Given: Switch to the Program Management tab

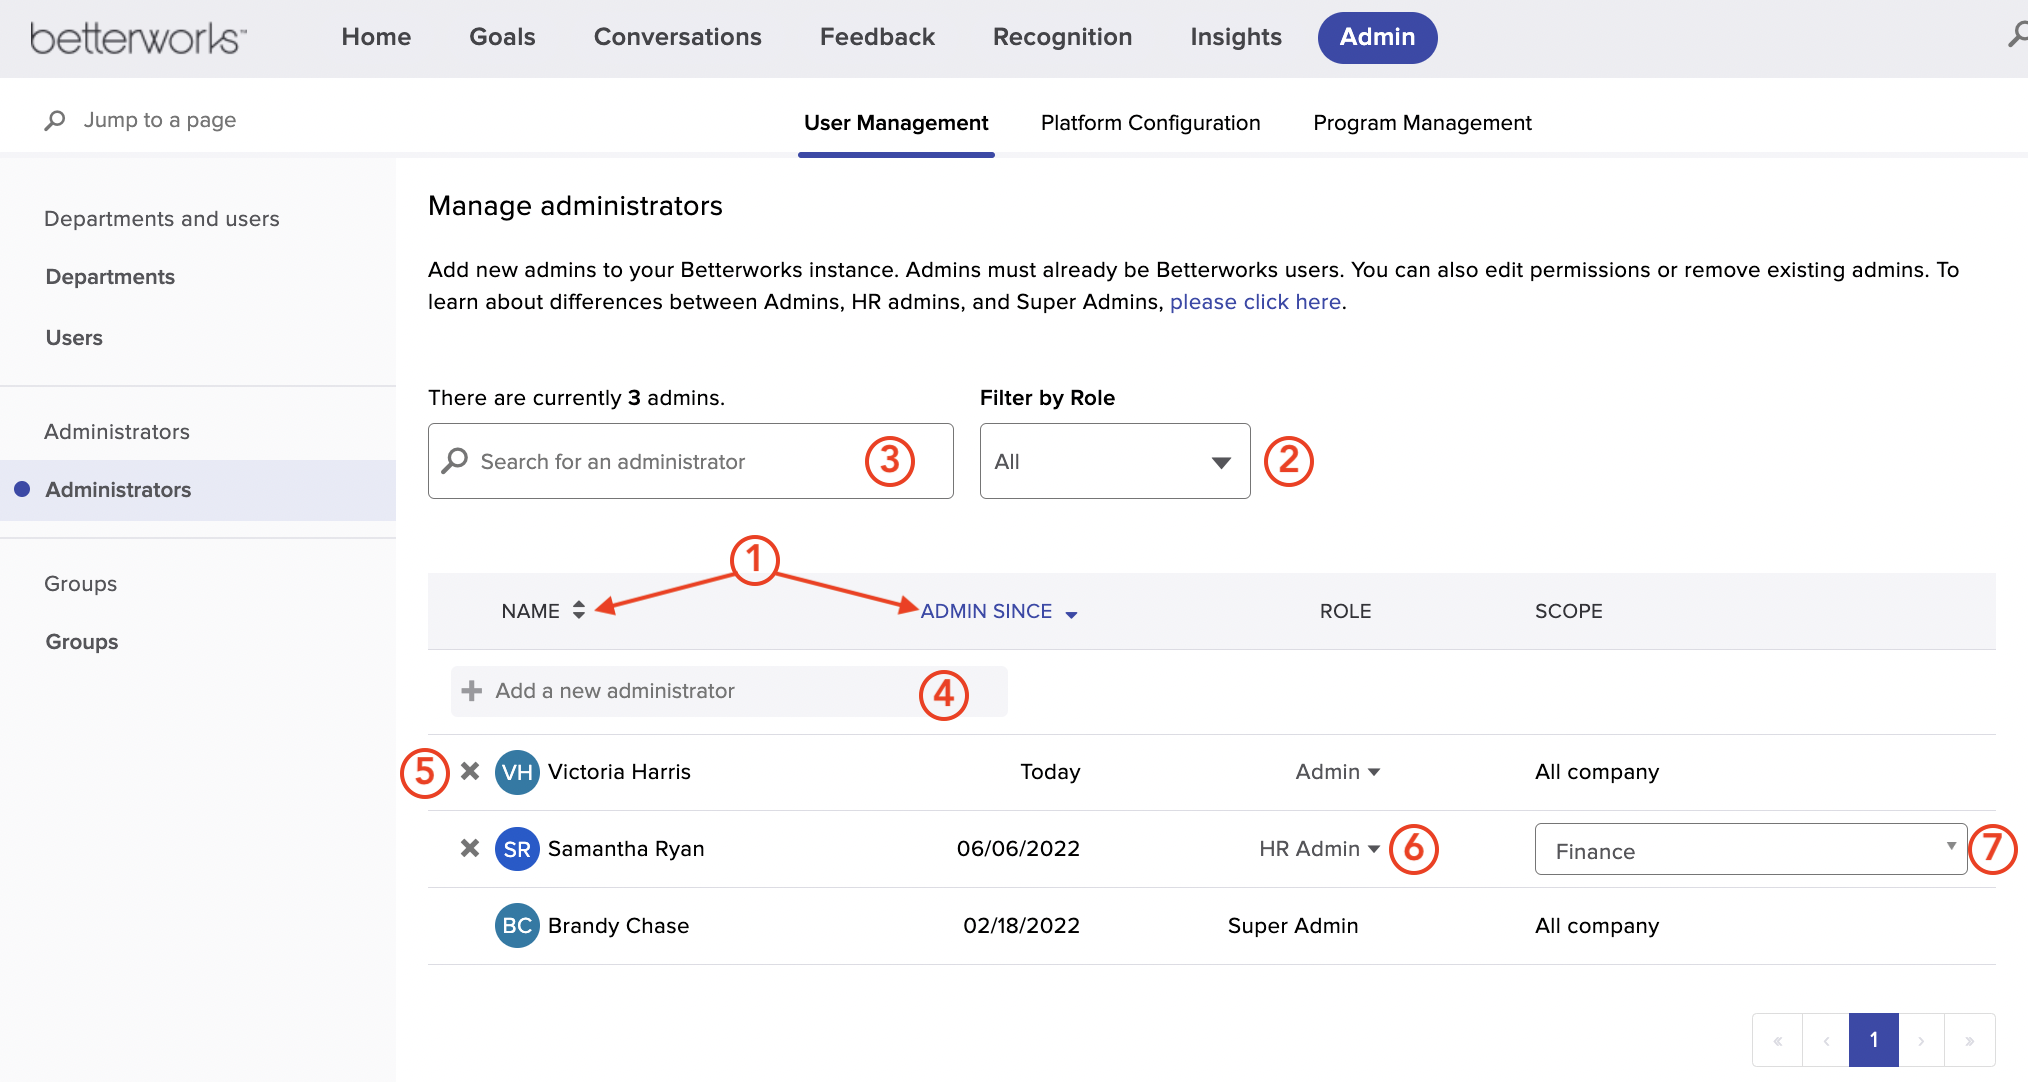Looking at the screenshot, I should 1422,122.
